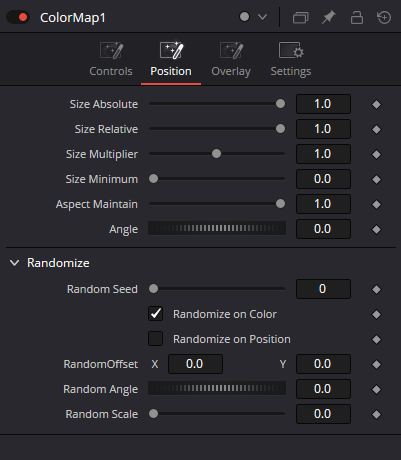Uncheck Randomize on Color
The image size is (401, 460).
pos(155,314)
